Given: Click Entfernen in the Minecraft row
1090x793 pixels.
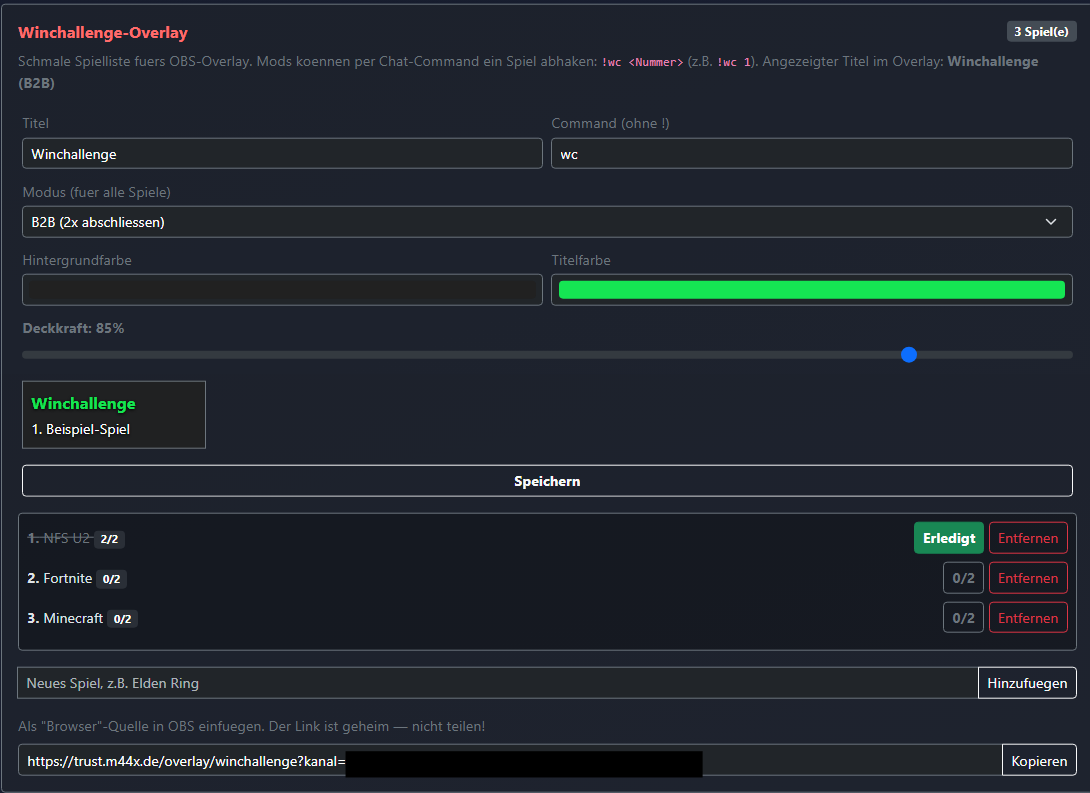Looking at the screenshot, I should point(1027,618).
